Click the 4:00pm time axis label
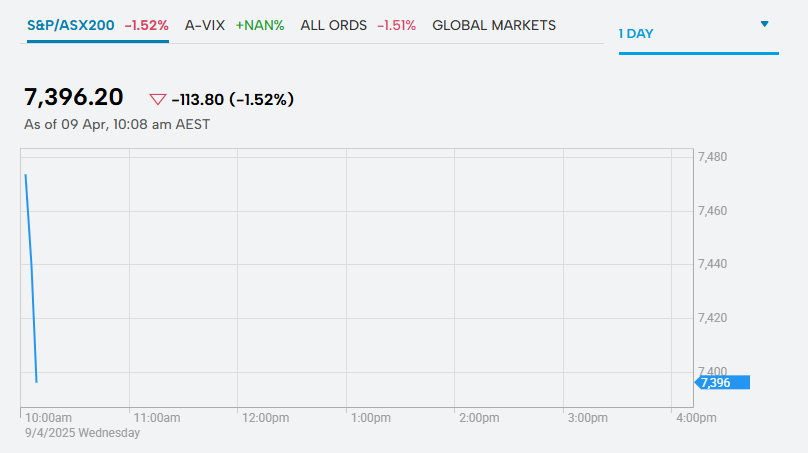The width and height of the screenshot is (808, 453). tap(696, 417)
